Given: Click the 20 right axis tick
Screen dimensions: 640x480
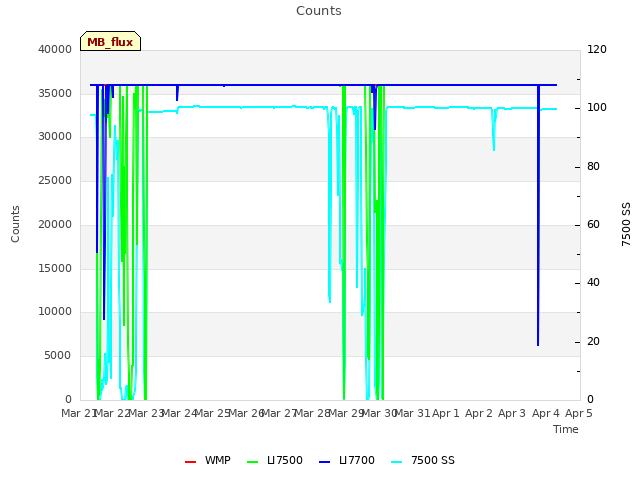Looking at the screenshot, I should point(593,342).
